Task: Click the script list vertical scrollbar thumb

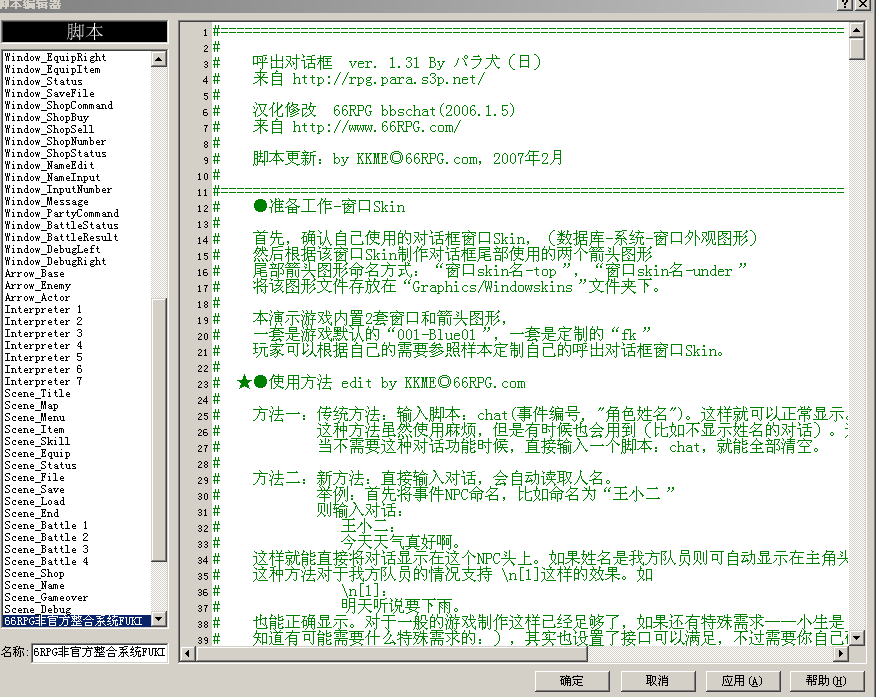Action: point(159,430)
